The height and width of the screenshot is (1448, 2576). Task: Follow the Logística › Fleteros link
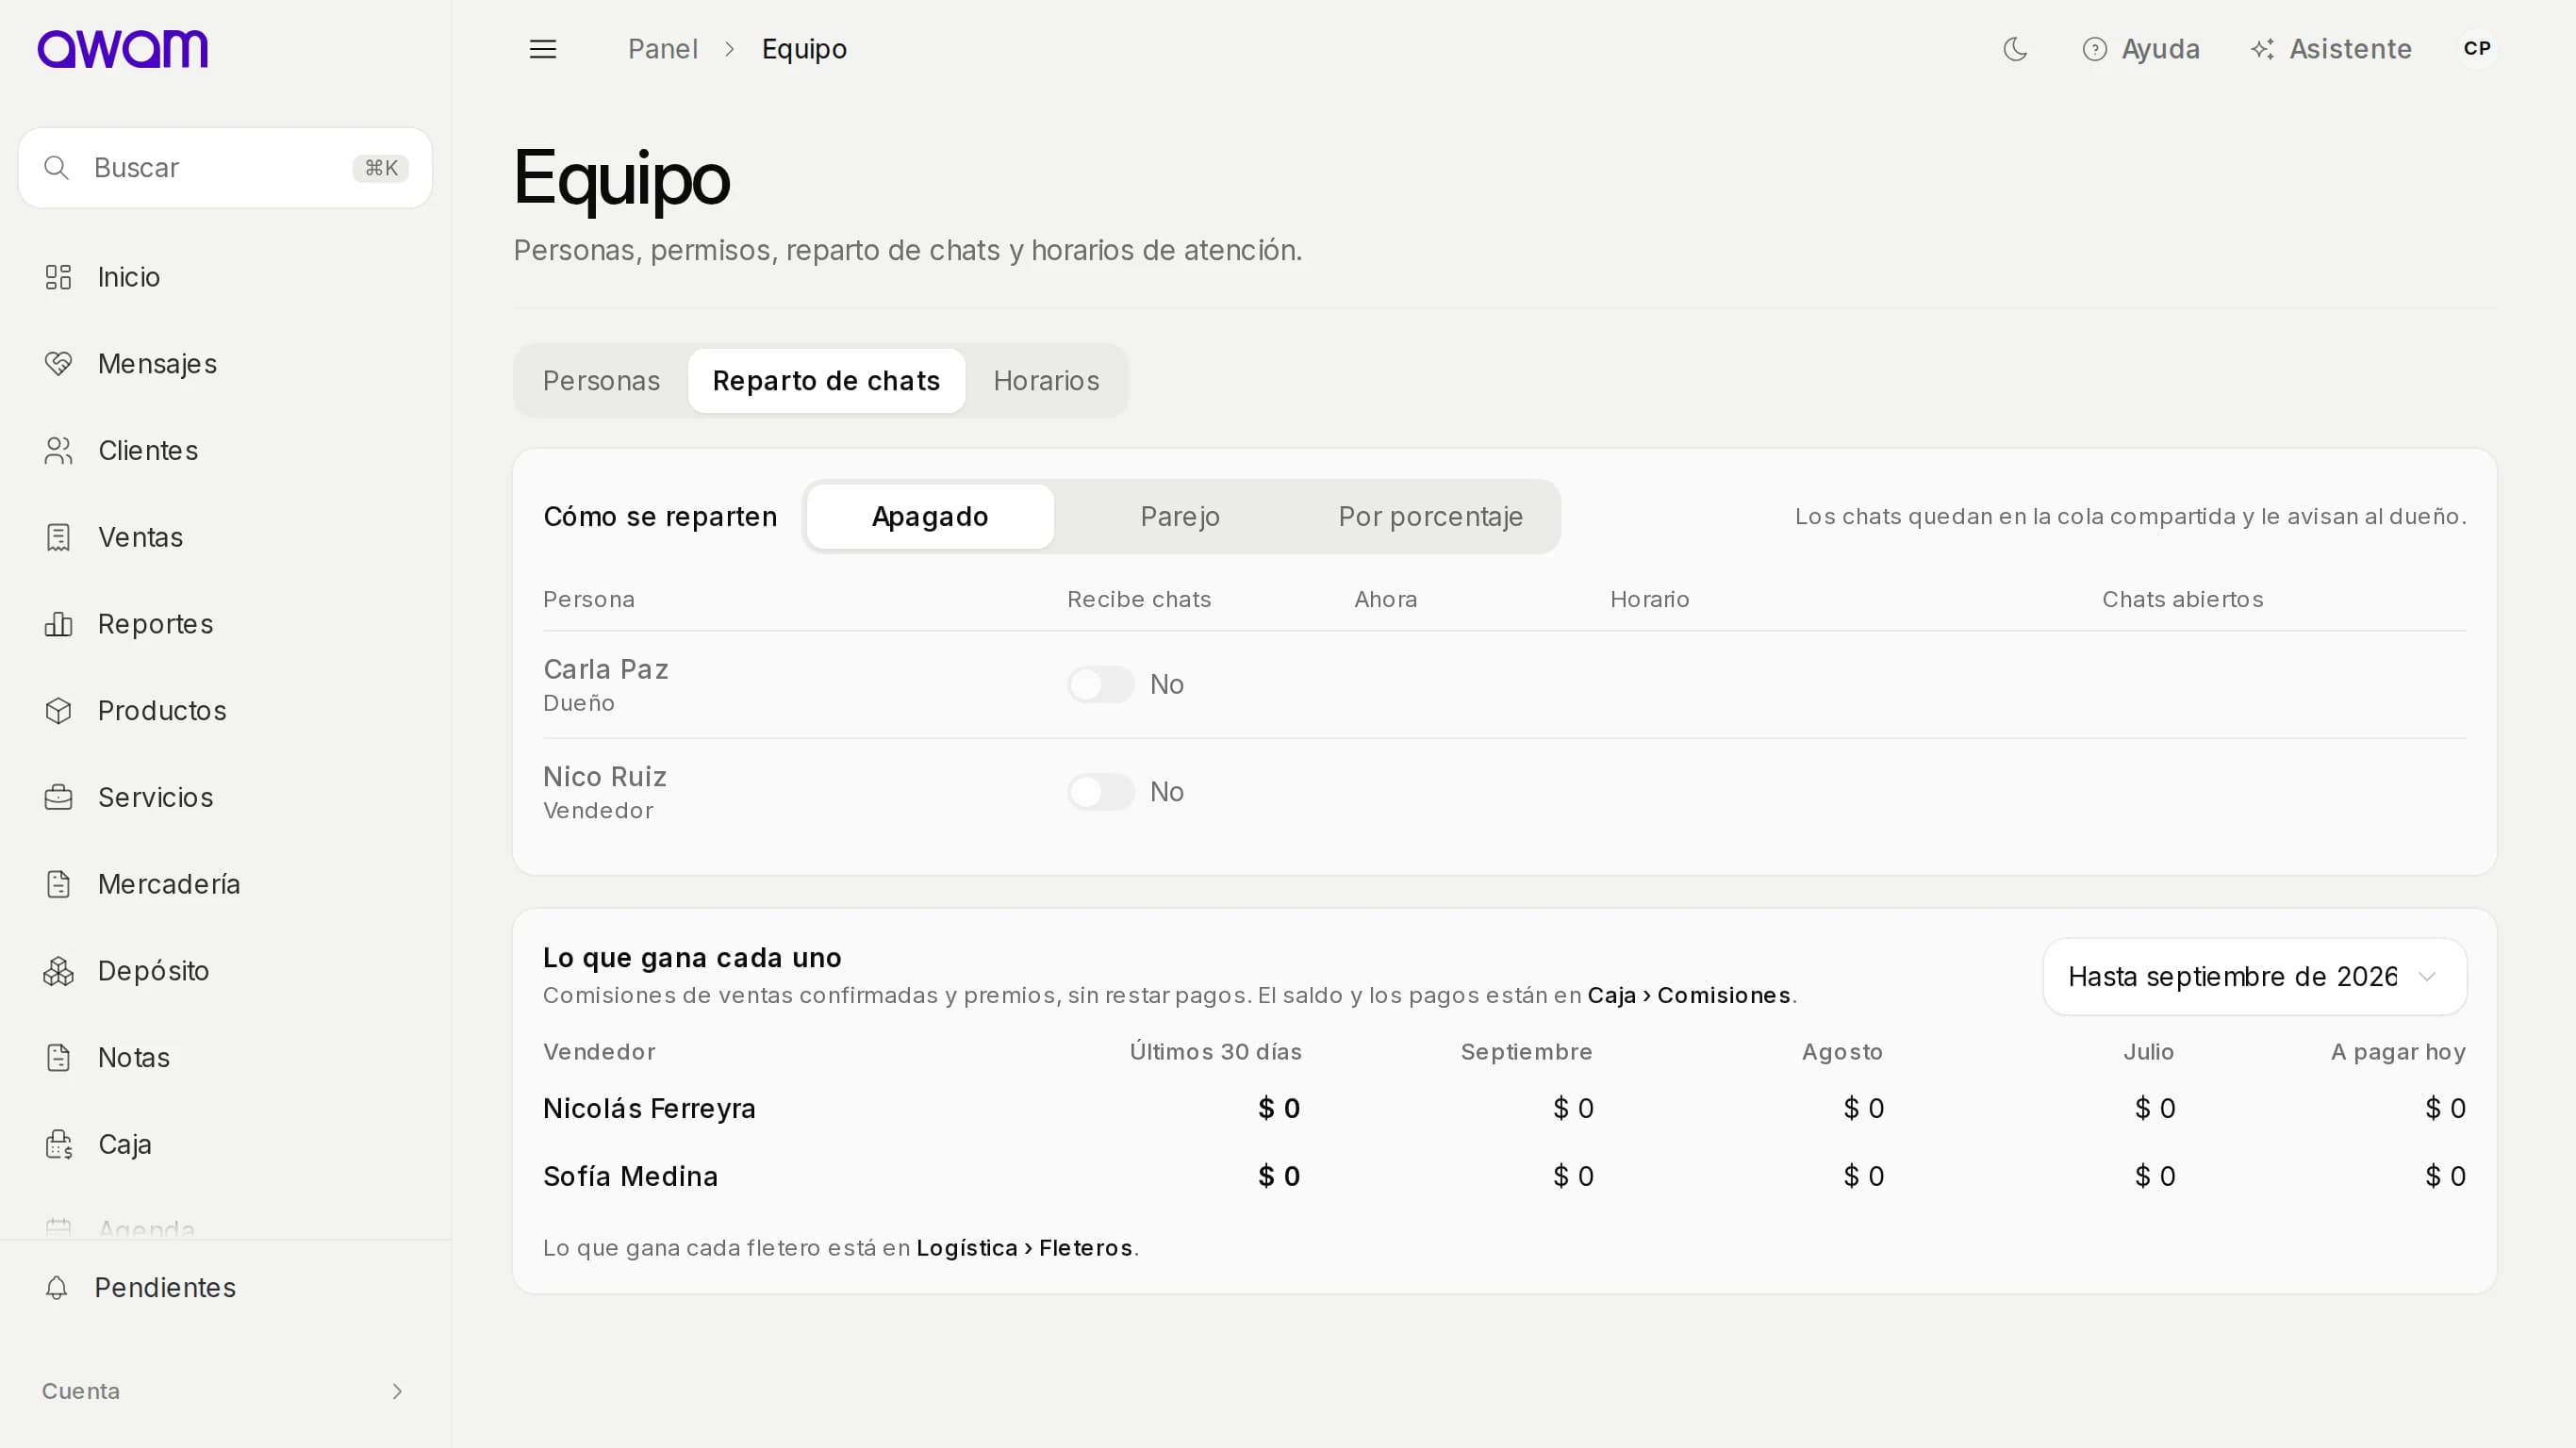click(1024, 1248)
